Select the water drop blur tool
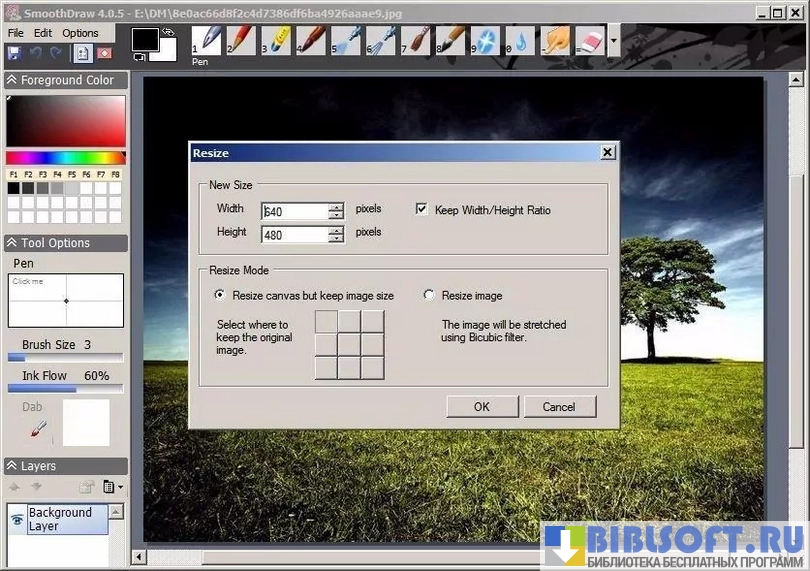810x571 pixels. click(x=520, y=40)
